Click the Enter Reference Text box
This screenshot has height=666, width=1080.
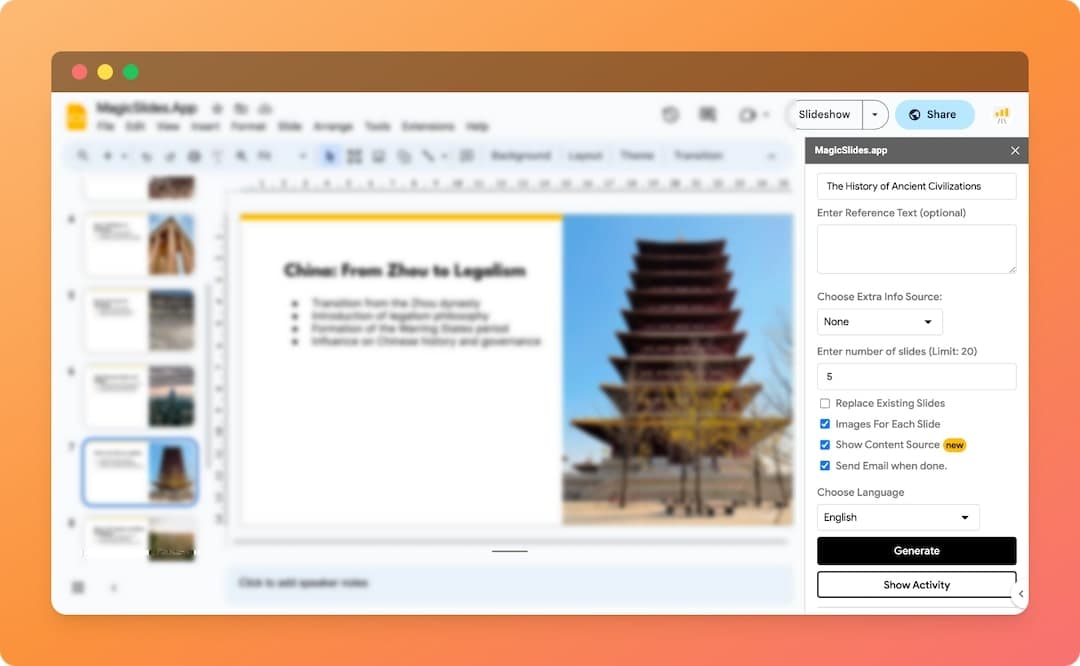pos(916,249)
